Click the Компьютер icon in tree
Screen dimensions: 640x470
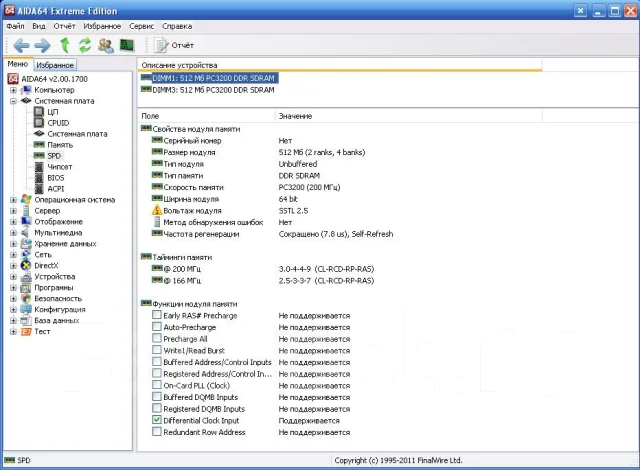(26, 90)
